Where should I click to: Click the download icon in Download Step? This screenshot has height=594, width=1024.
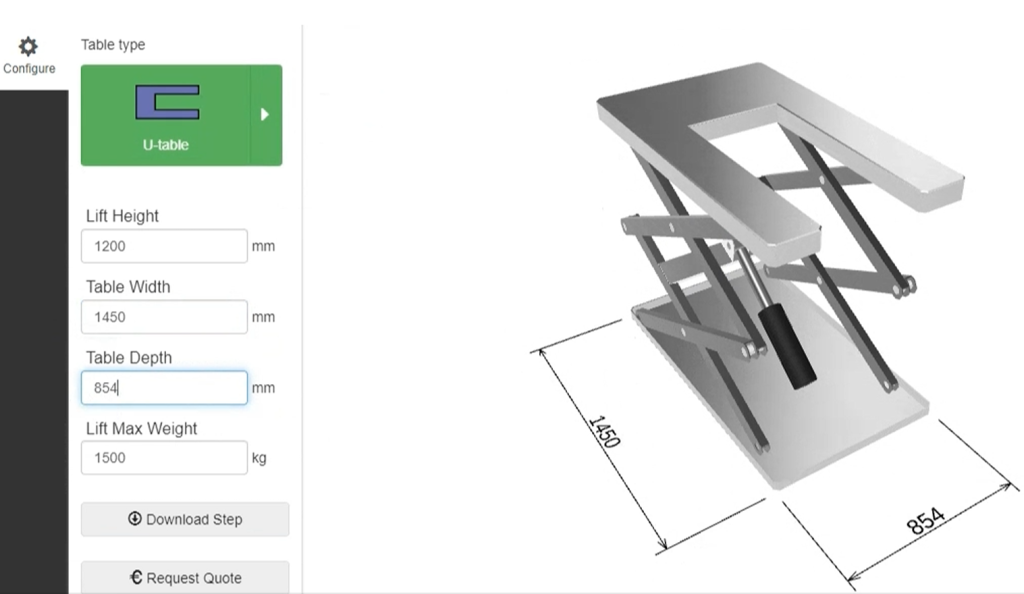[x=135, y=519]
